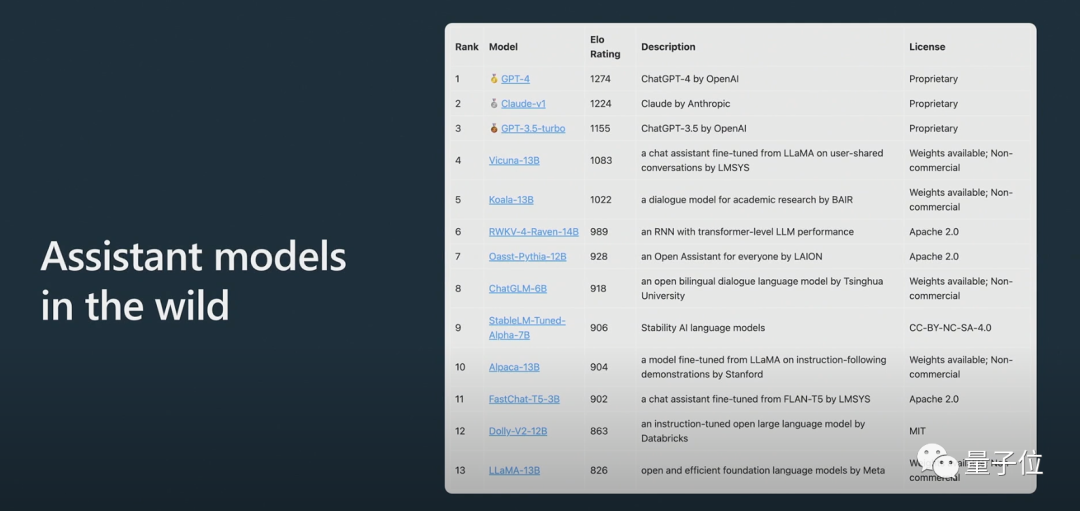The height and width of the screenshot is (511, 1080).
Task: Click the silver medal icon beside Claude-v1
Action: [494, 104]
